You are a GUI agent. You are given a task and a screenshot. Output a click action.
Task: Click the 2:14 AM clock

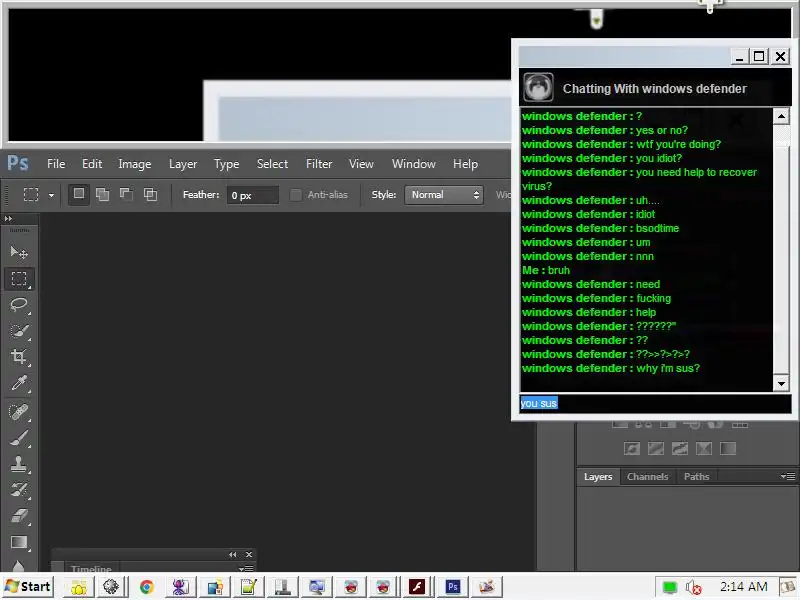tap(743, 587)
